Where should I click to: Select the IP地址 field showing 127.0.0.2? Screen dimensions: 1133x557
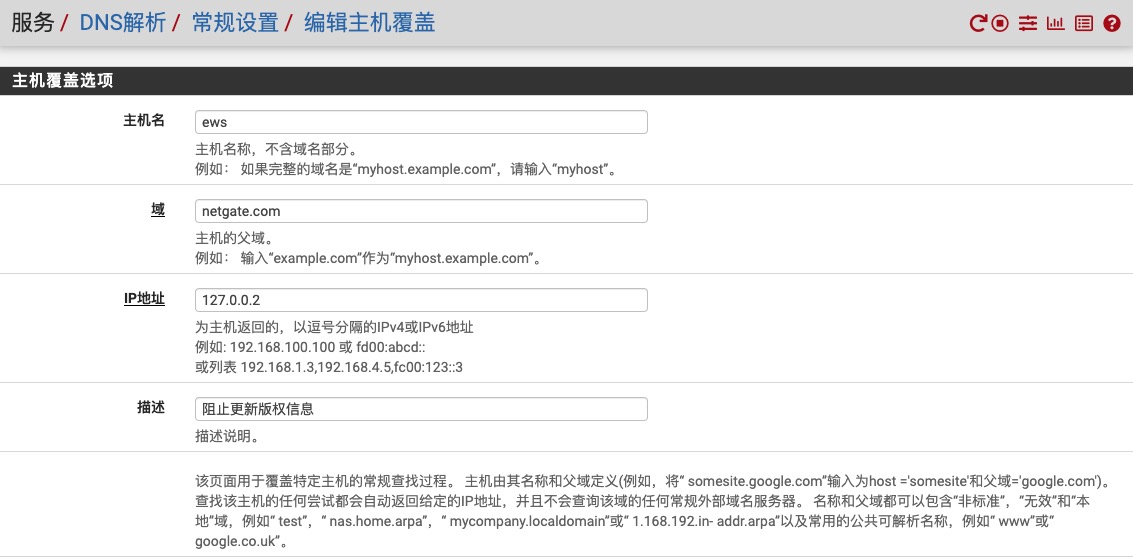point(421,300)
